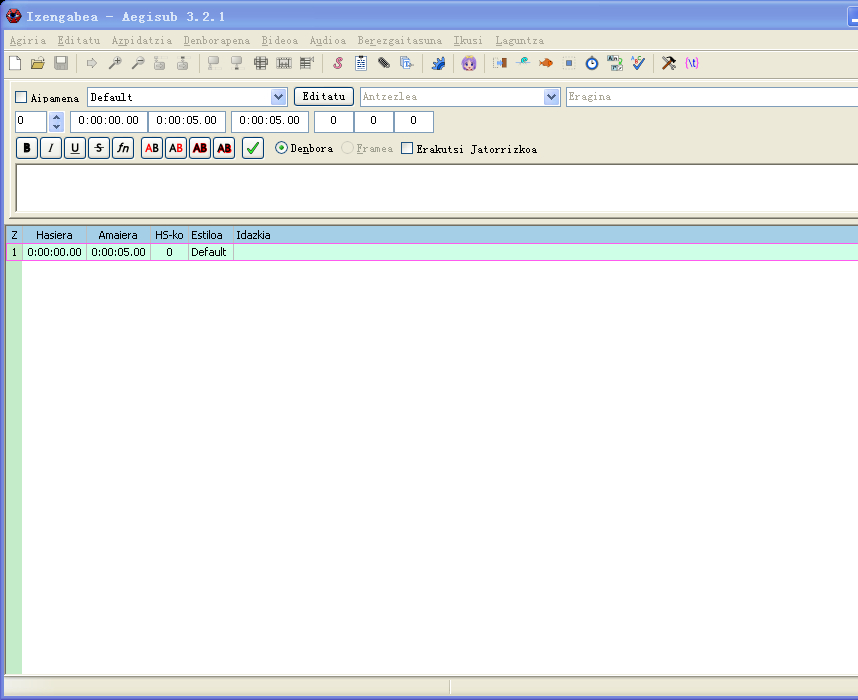The width and height of the screenshot is (858, 700).
Task: Launch ASSDraw via the purple-haired girl icon
Action: (x=469, y=63)
